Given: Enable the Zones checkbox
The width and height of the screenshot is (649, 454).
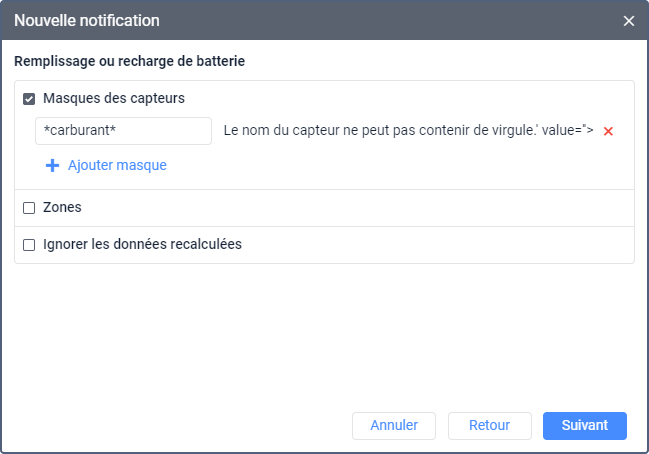Looking at the screenshot, I should pos(29,208).
